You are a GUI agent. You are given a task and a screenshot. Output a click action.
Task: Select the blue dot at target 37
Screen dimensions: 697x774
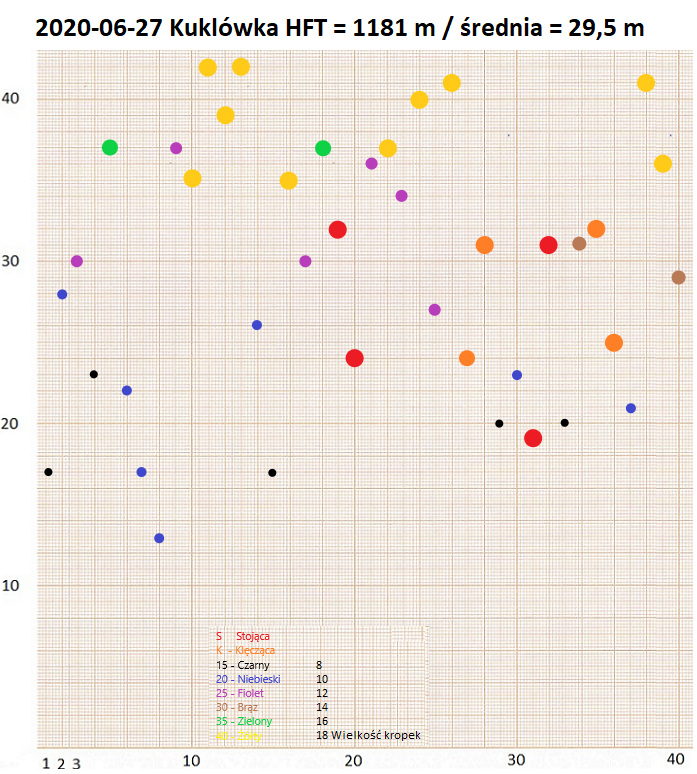631,408
